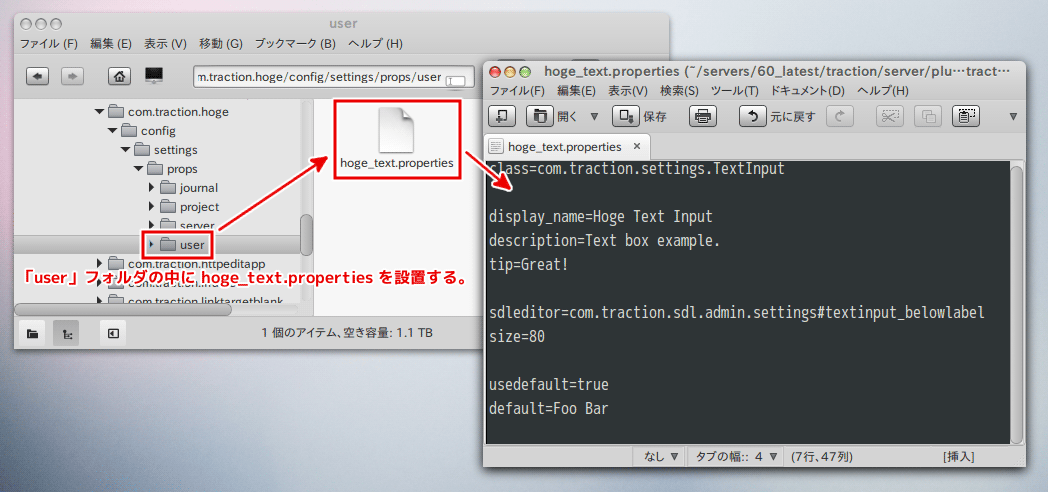Click the display_name=Hoge Text Input line
The height and width of the screenshot is (492, 1048).
click(601, 217)
